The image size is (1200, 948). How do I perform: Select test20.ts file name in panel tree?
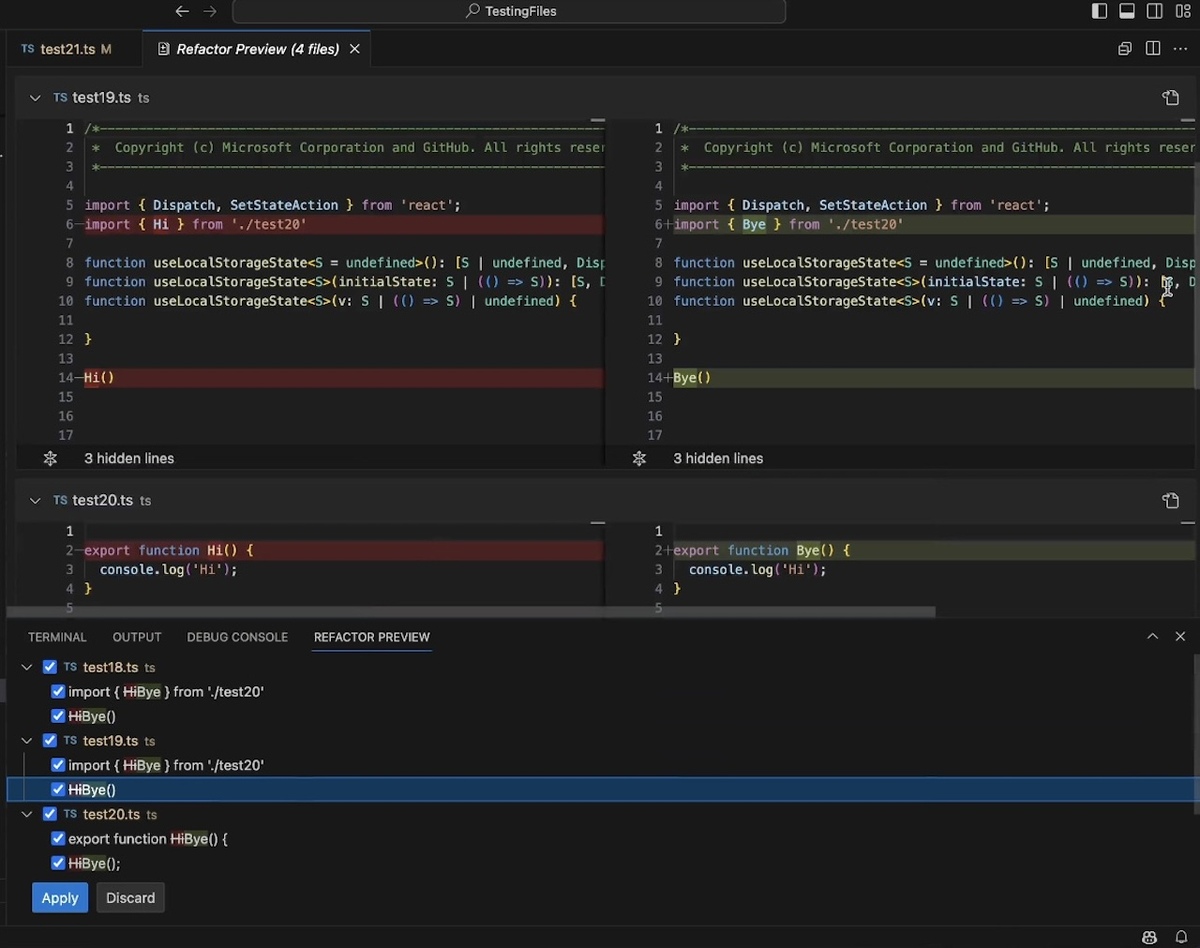[112, 814]
